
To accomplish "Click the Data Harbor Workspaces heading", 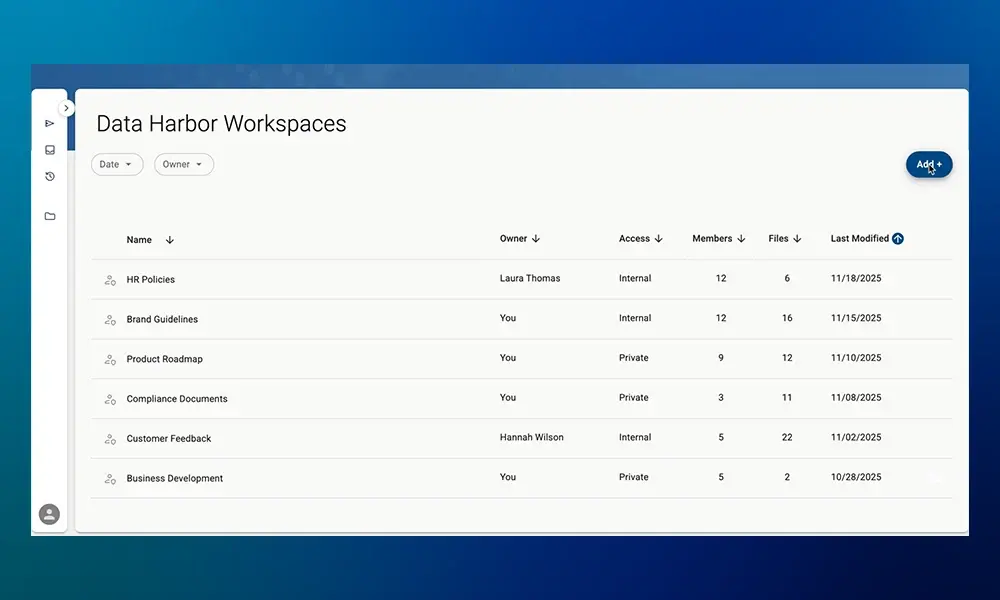I will tap(221, 123).
